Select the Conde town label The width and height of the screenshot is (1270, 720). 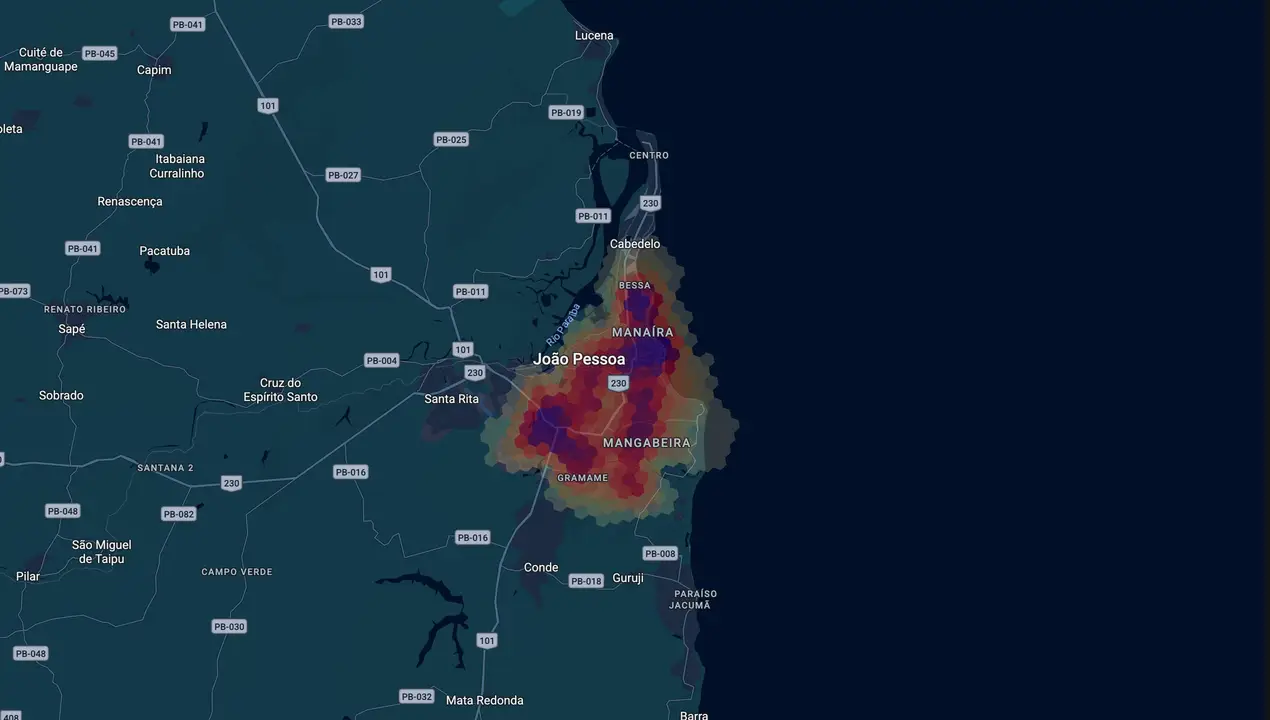541,568
